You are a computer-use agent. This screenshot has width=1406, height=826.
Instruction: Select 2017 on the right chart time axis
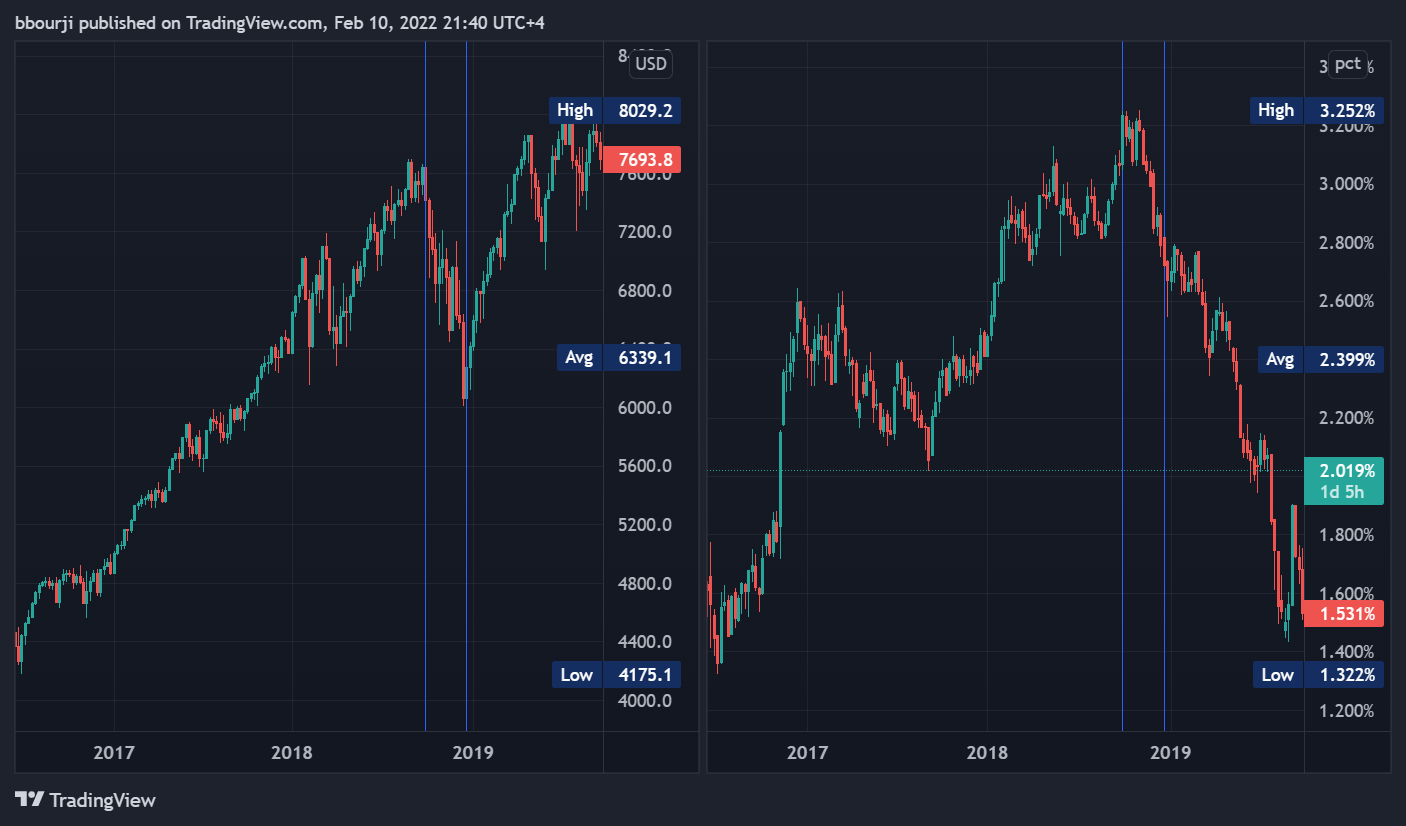pos(807,752)
